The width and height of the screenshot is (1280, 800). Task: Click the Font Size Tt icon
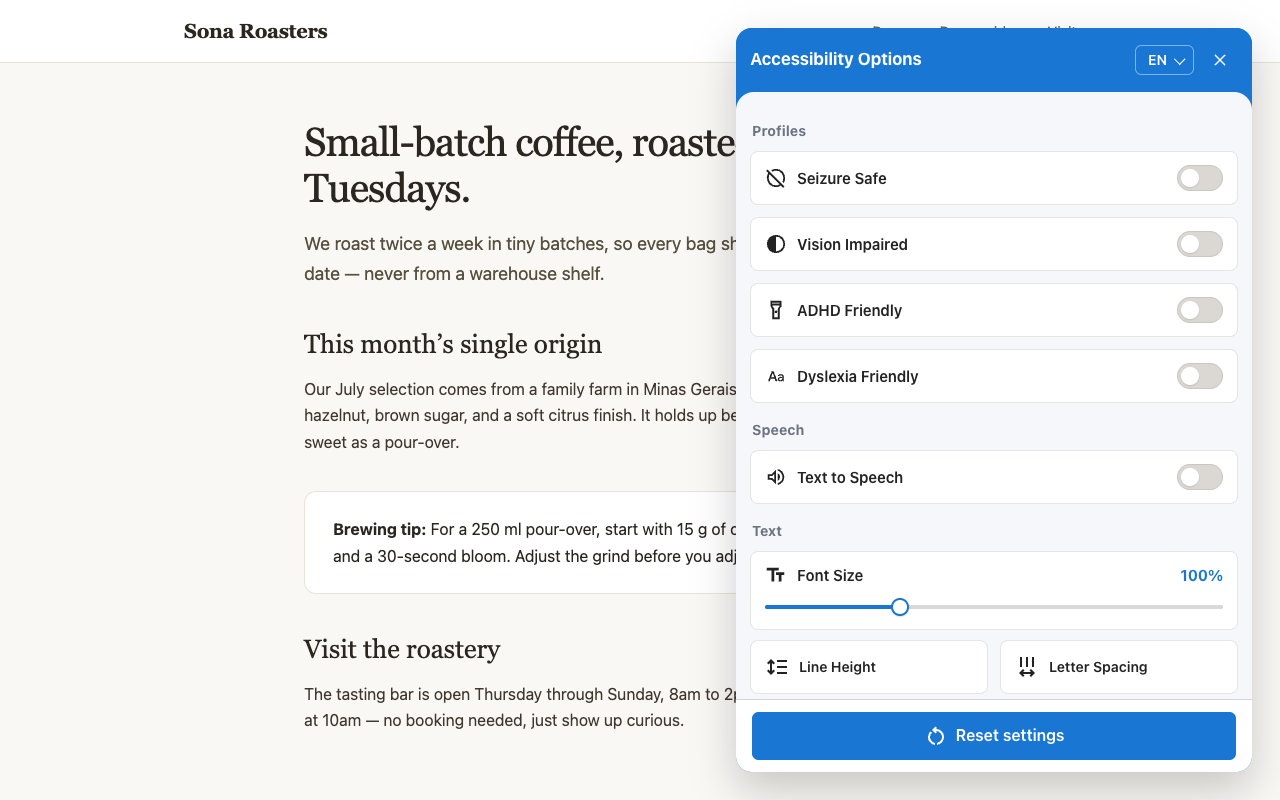pos(776,575)
